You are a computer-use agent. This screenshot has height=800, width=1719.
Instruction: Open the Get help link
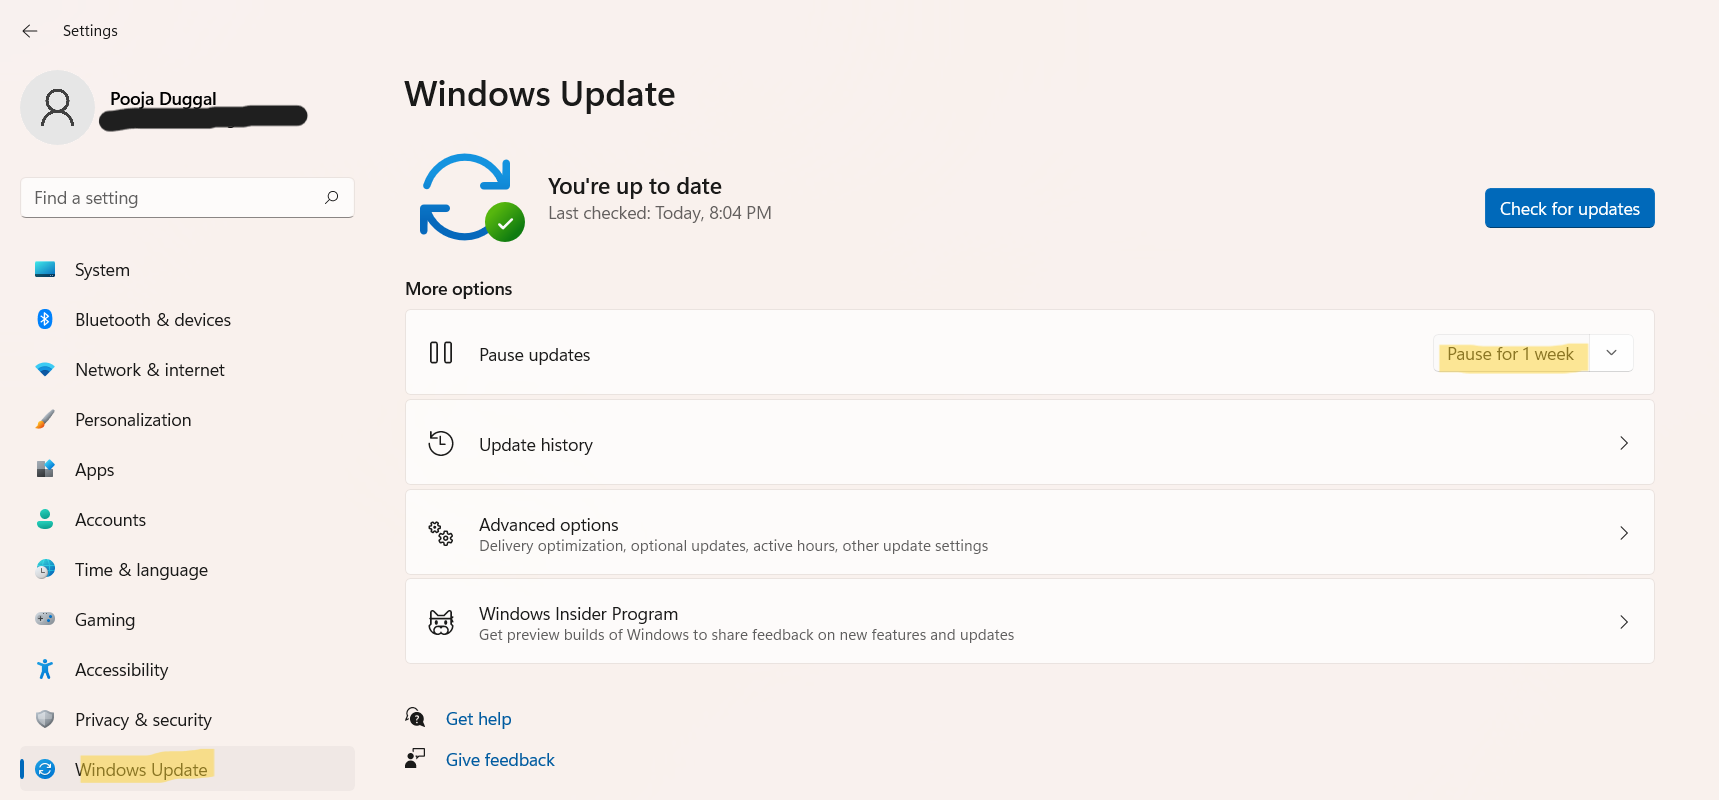pyautogui.click(x=478, y=719)
